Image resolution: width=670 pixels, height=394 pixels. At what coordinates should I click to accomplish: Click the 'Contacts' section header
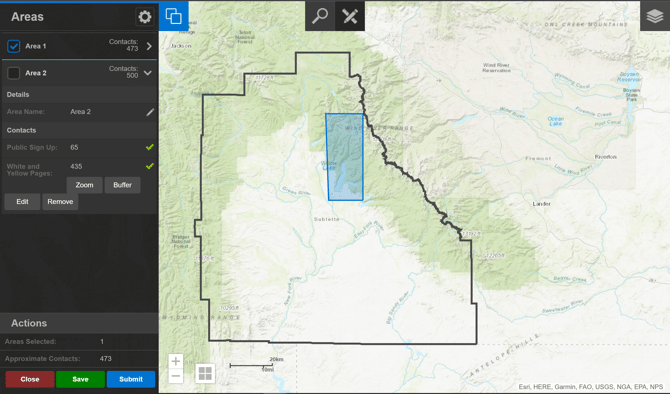(21, 130)
